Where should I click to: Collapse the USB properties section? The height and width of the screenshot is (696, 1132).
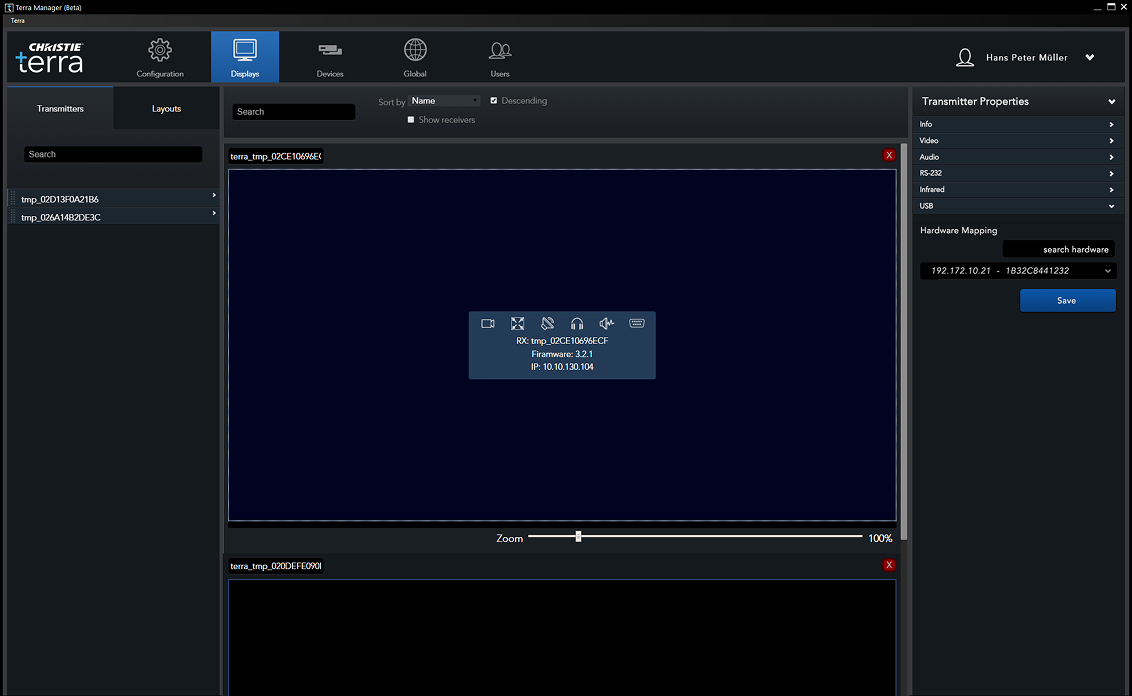[x=1016, y=205]
